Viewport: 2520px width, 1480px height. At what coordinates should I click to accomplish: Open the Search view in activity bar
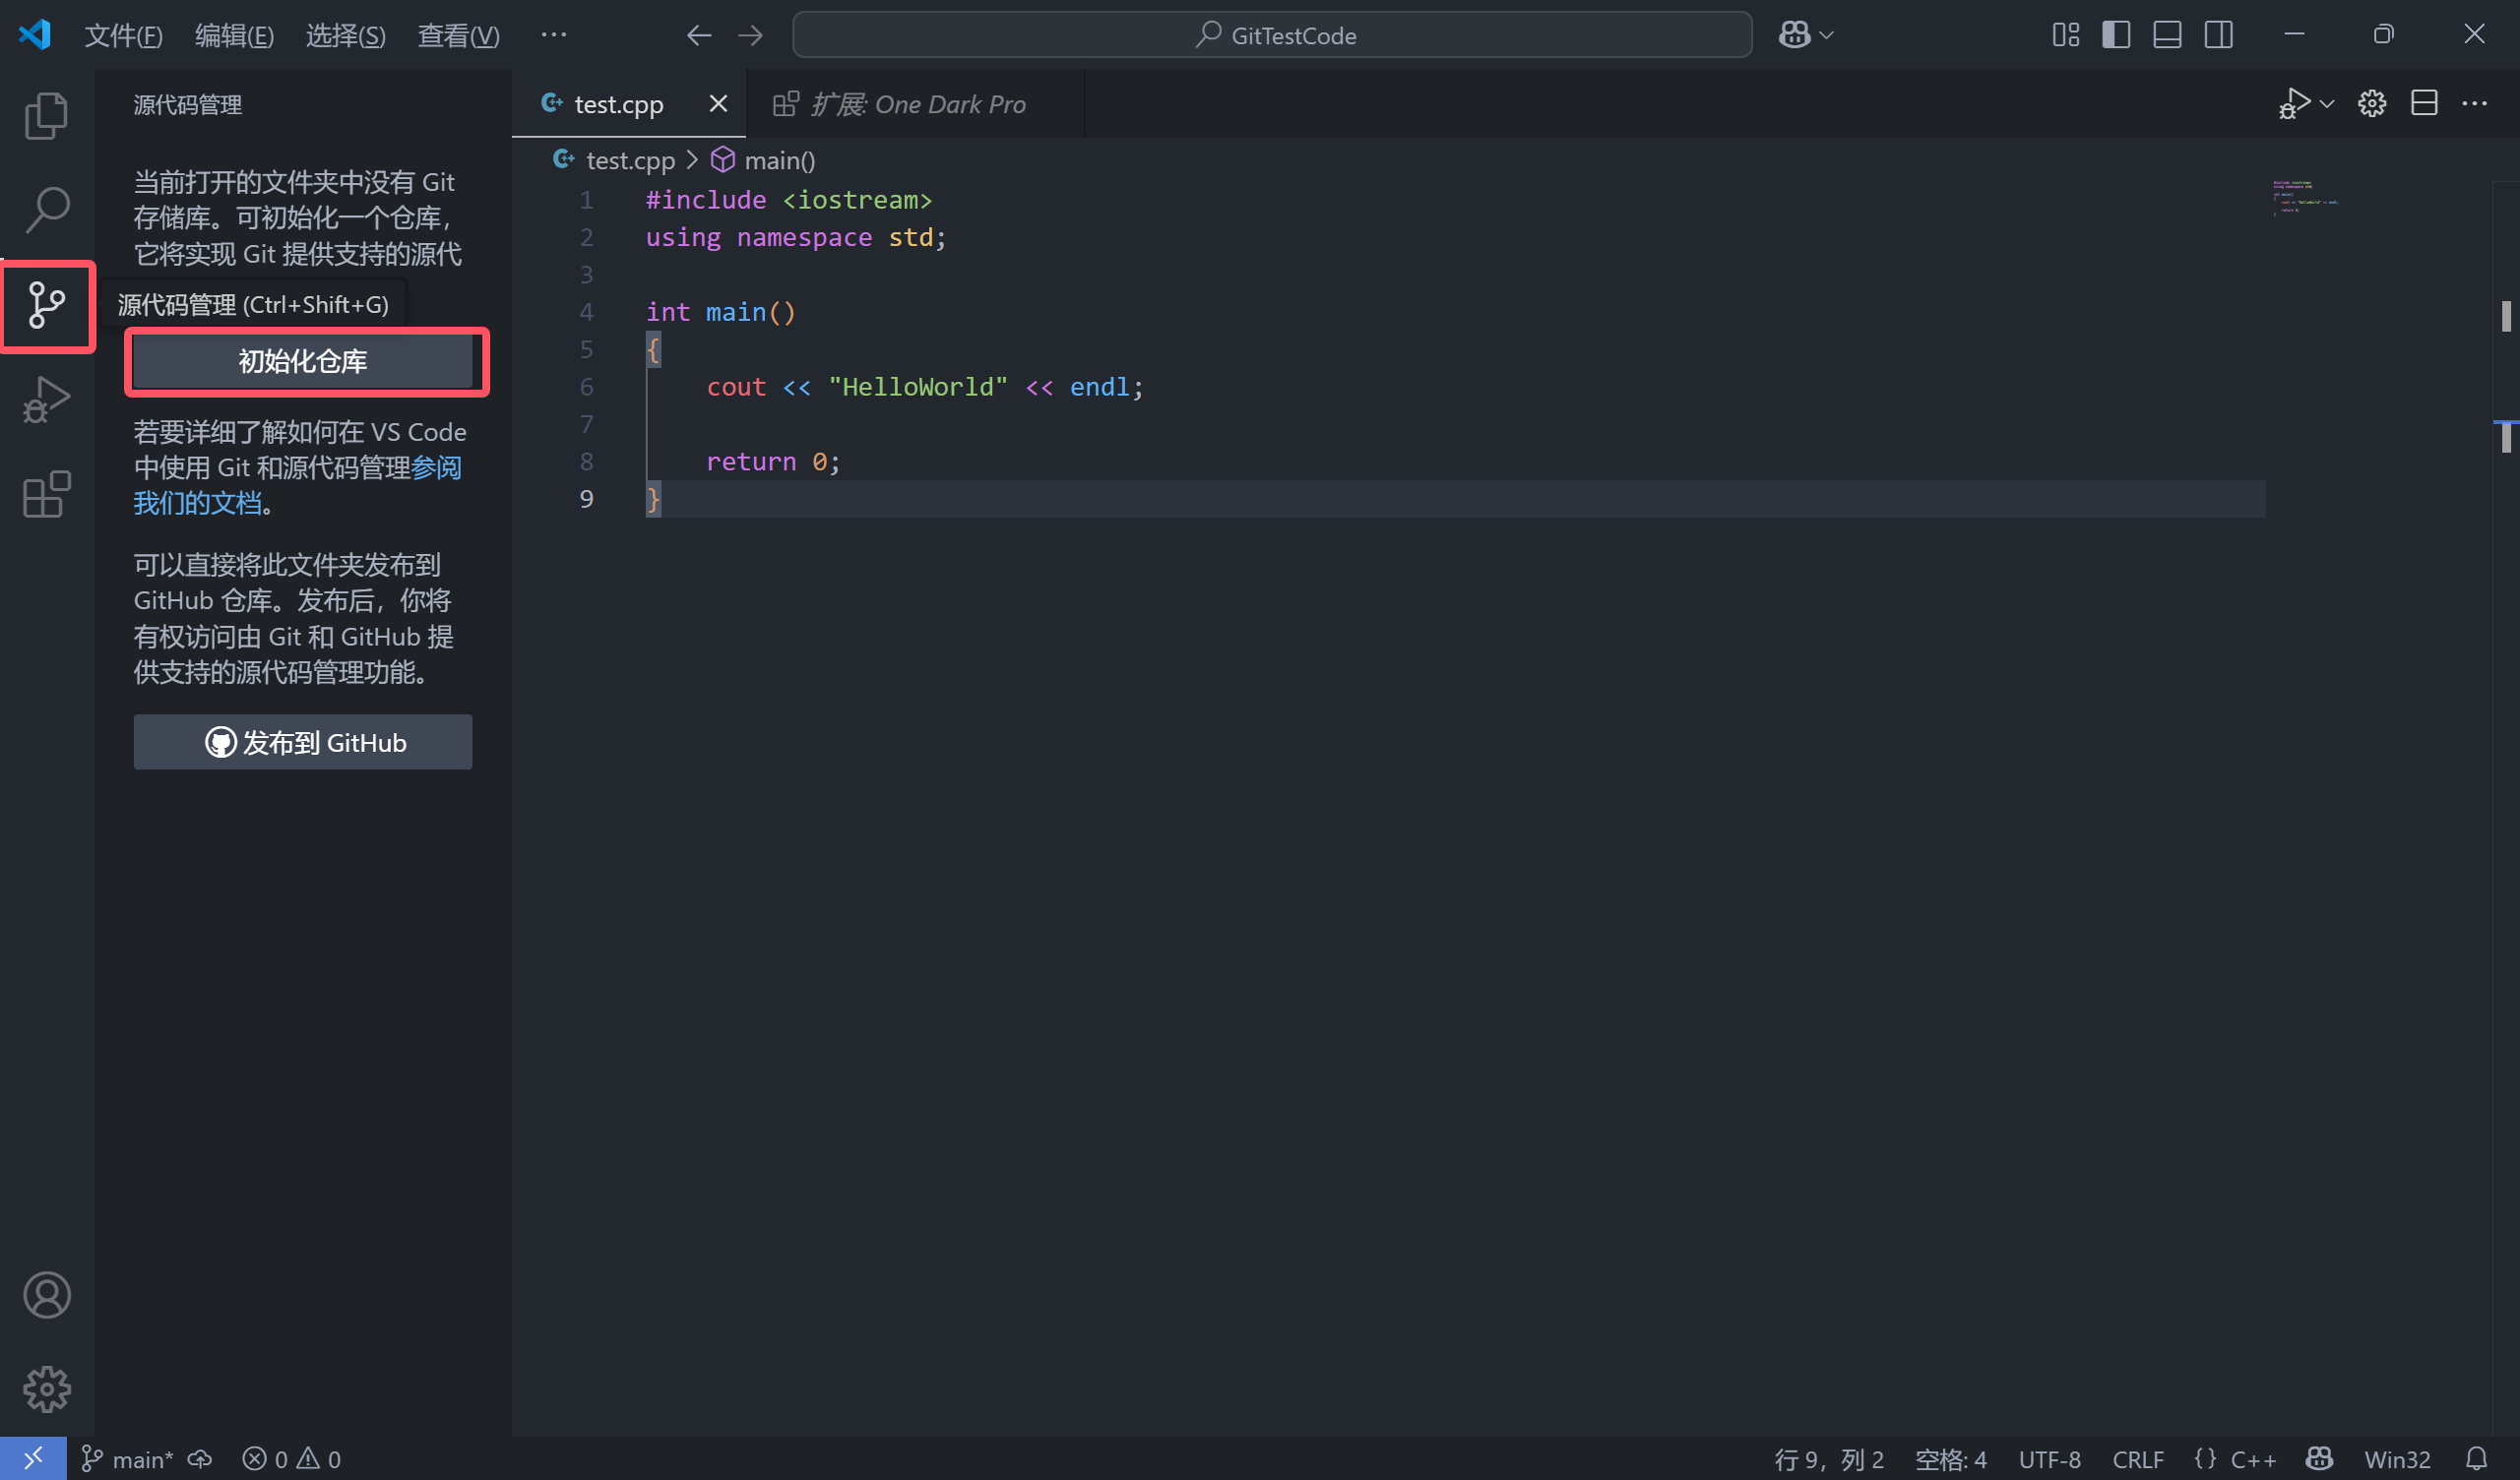point(46,209)
